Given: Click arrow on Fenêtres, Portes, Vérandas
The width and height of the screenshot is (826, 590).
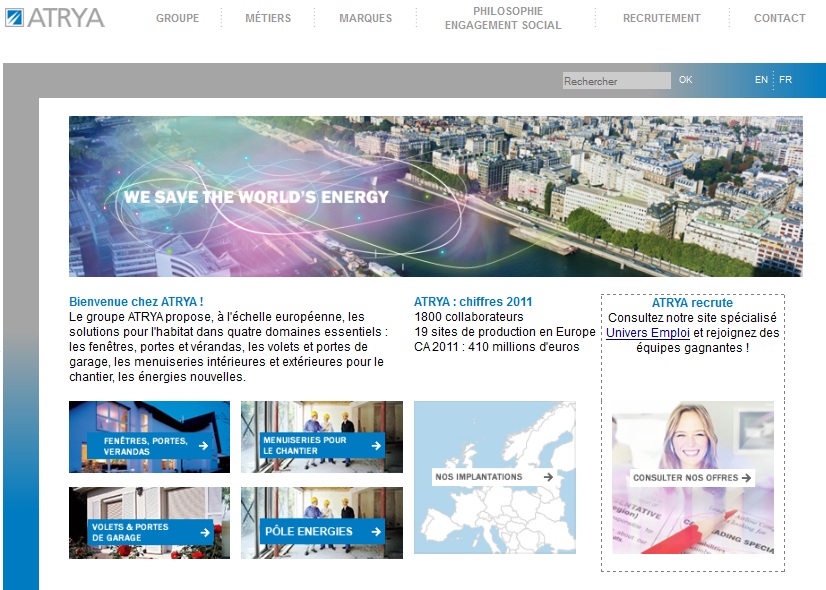Looking at the screenshot, I should [x=203, y=446].
